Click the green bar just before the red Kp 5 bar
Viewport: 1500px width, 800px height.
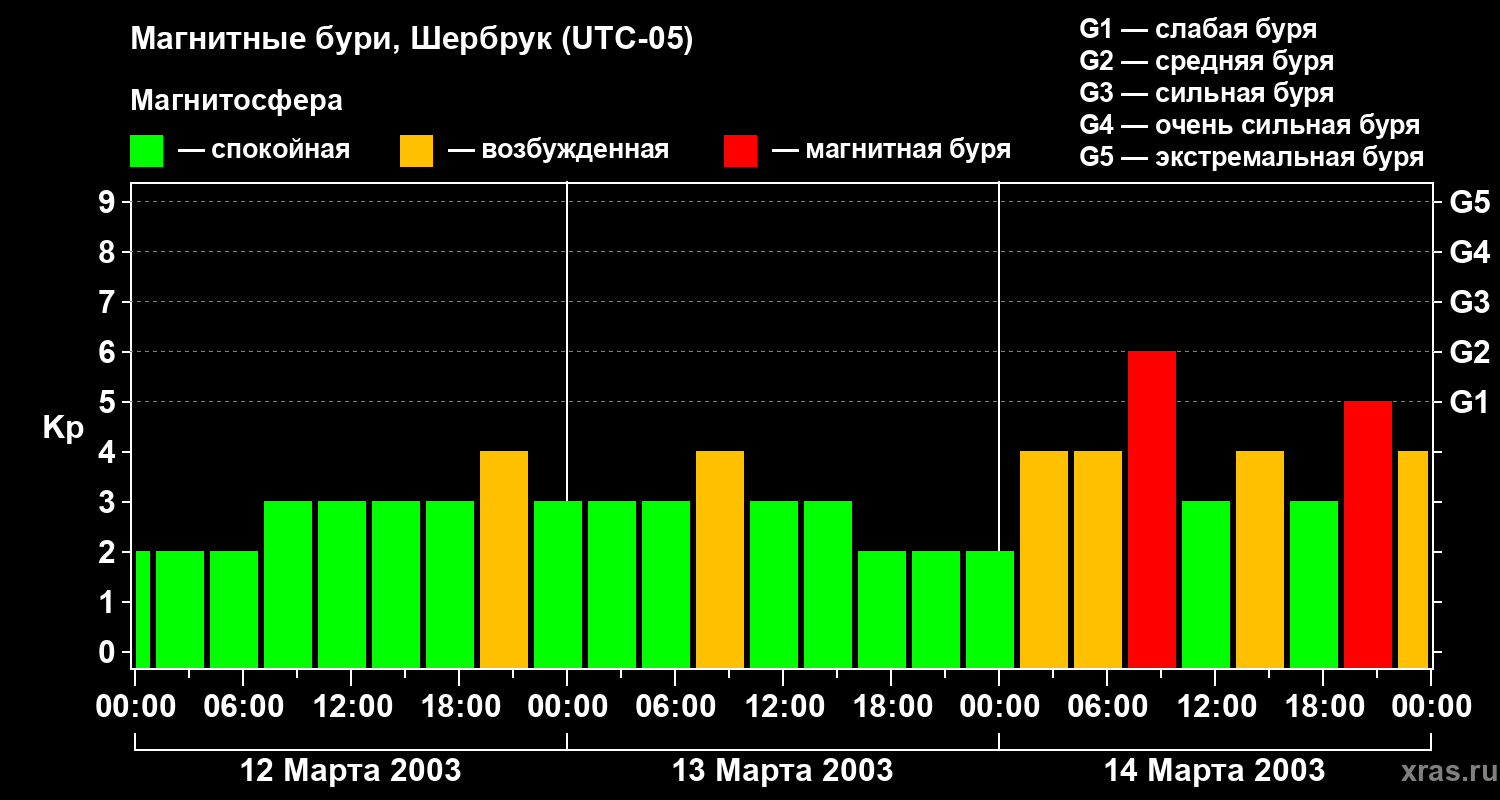point(1314,584)
